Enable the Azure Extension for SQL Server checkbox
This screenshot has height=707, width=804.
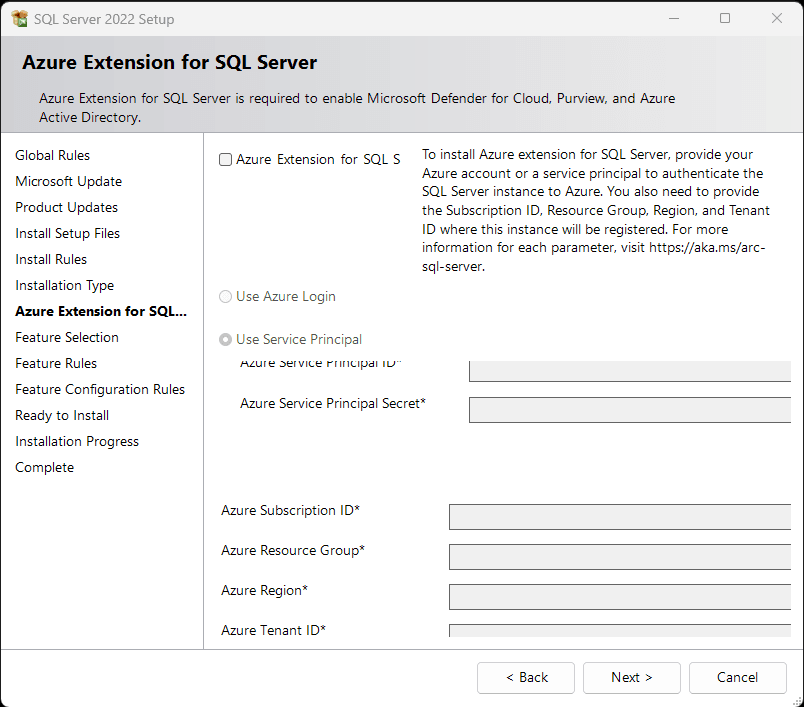click(x=226, y=159)
